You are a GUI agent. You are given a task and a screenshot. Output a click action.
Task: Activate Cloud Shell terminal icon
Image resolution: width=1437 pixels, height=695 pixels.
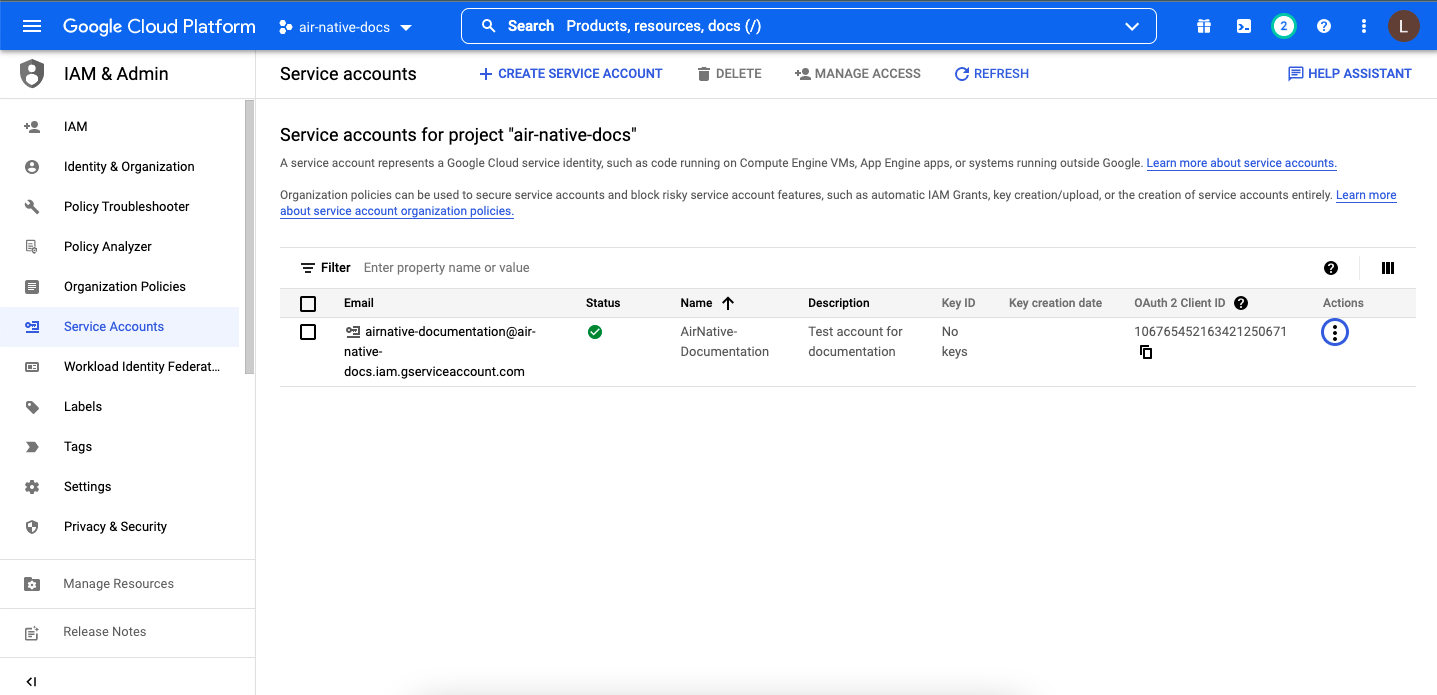[1244, 26]
